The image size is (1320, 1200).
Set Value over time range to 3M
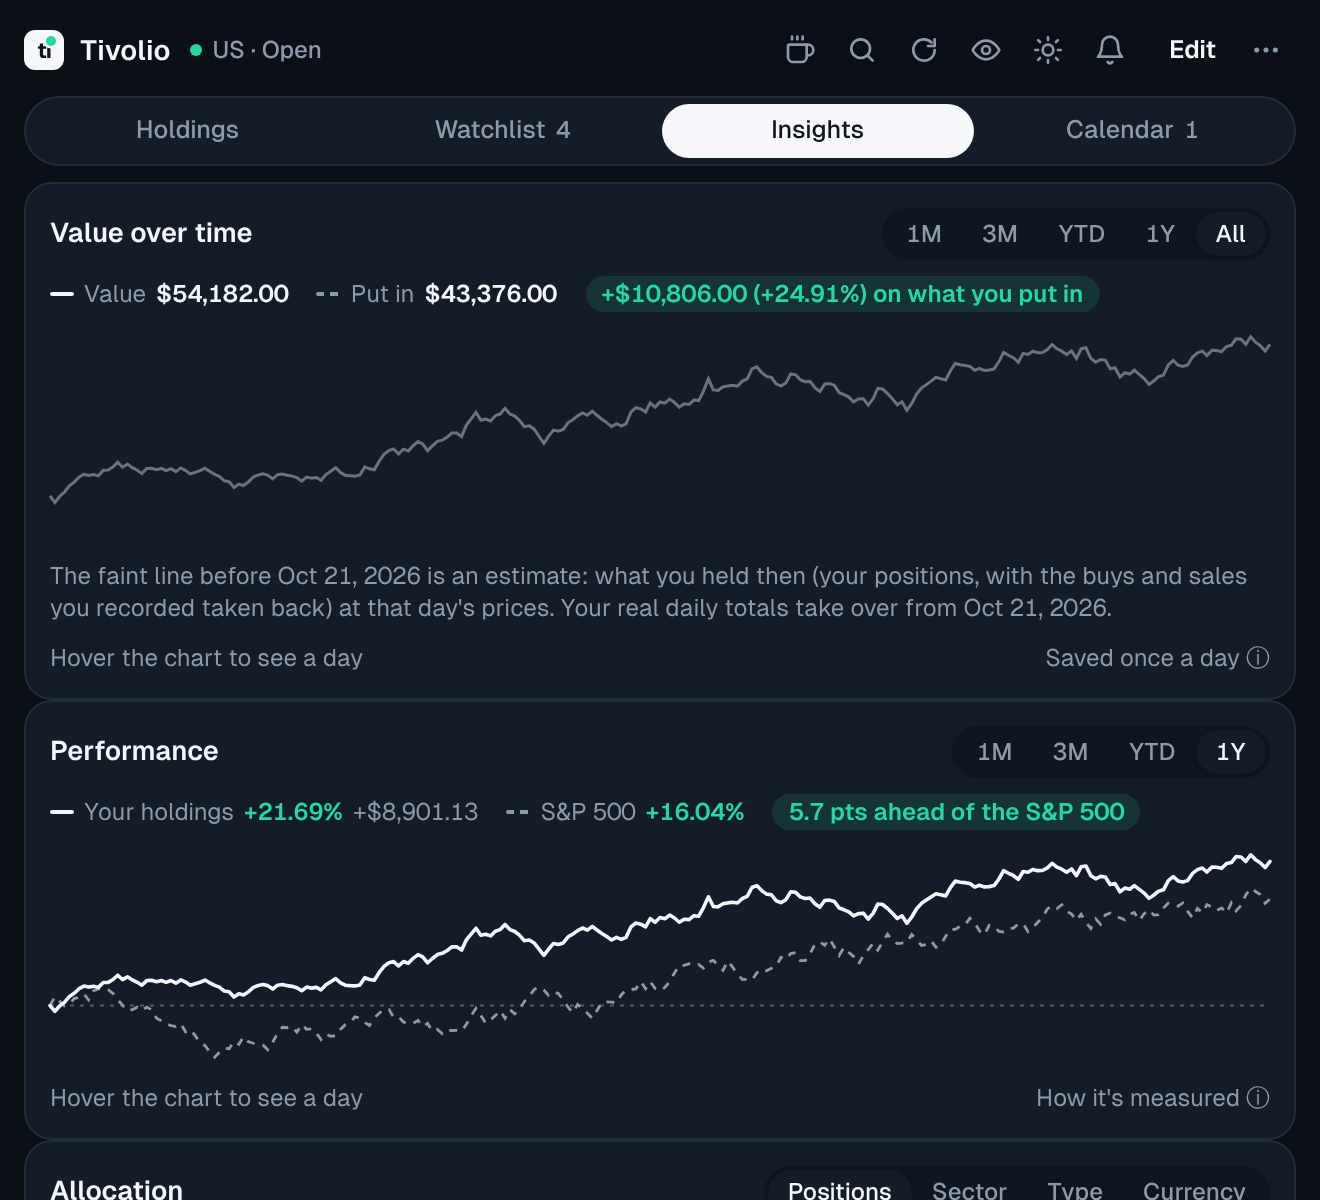[999, 234]
